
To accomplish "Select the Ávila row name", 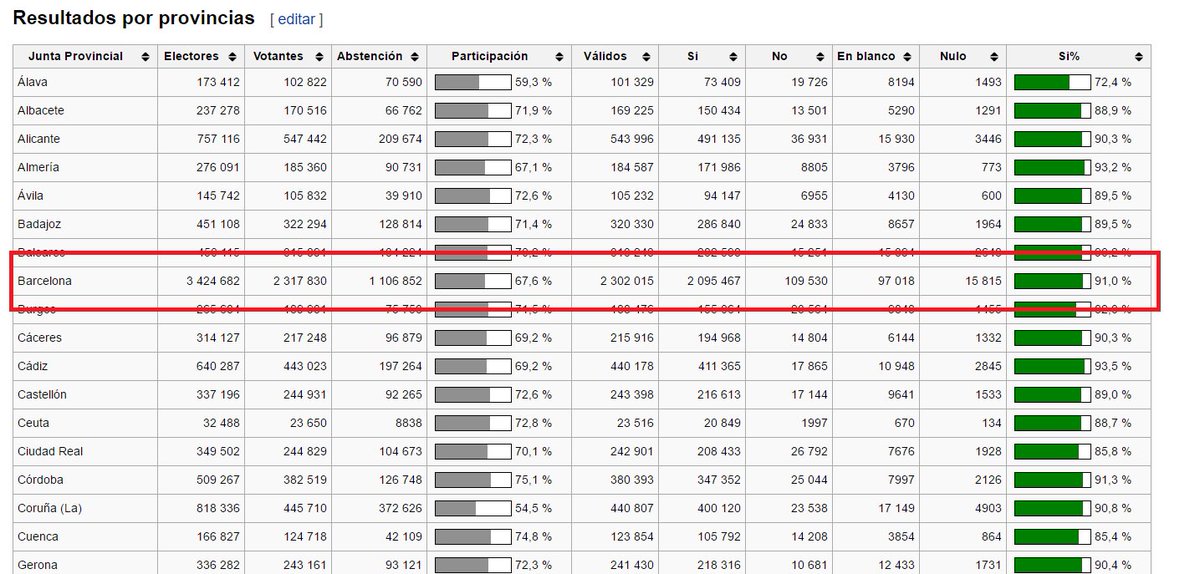I will point(31,195).
